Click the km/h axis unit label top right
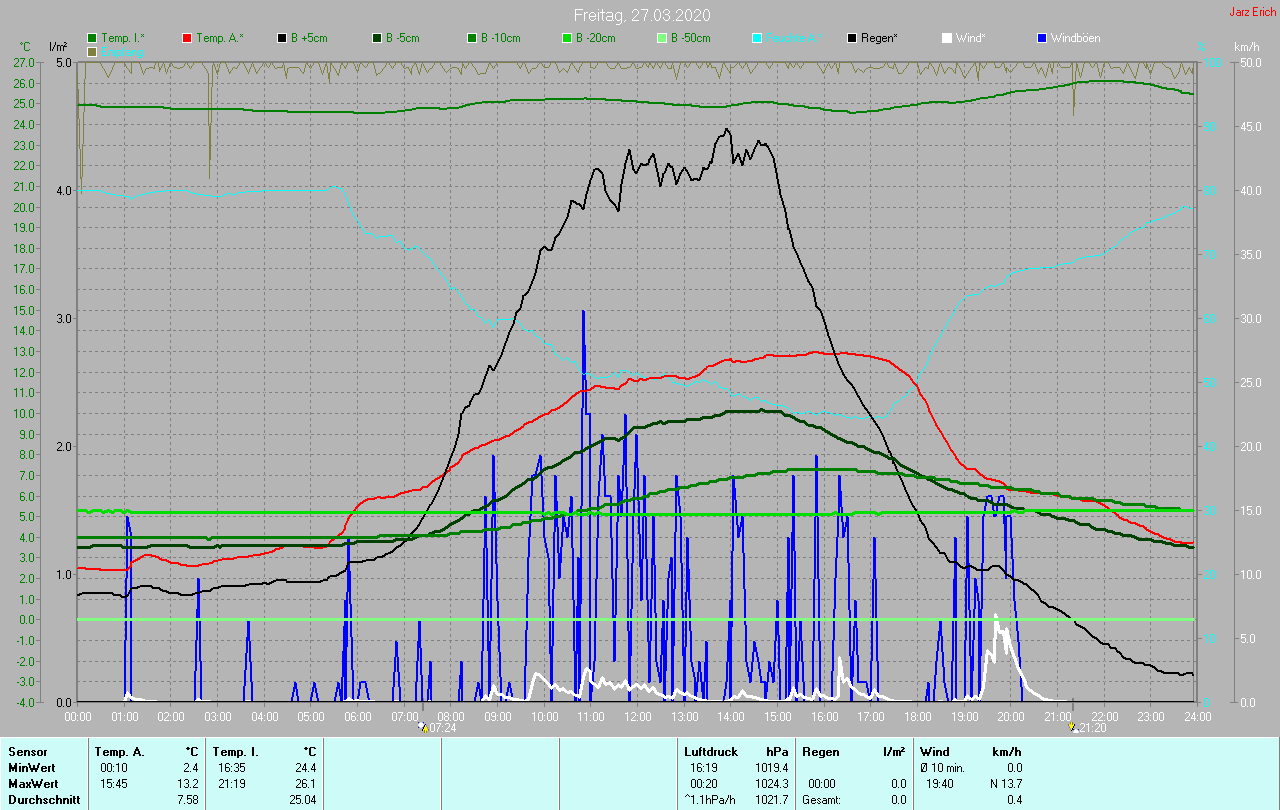This screenshot has height=810, width=1280. (1246, 47)
